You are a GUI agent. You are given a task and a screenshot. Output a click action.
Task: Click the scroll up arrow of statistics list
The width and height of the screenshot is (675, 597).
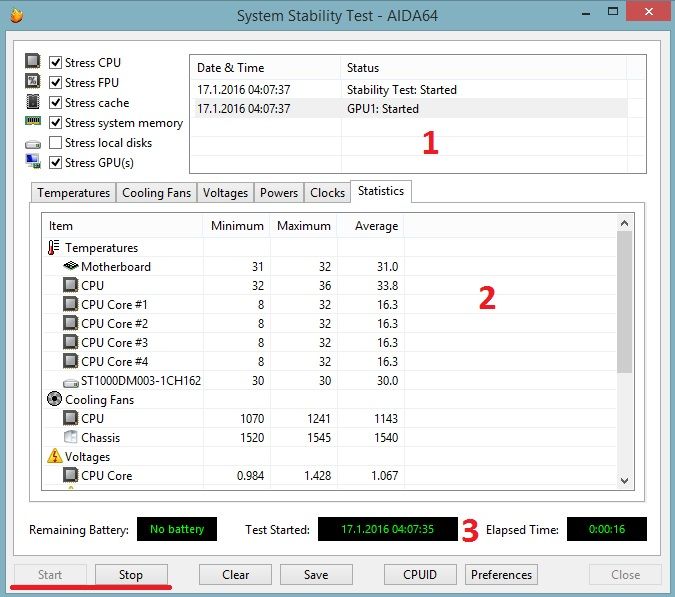624,223
